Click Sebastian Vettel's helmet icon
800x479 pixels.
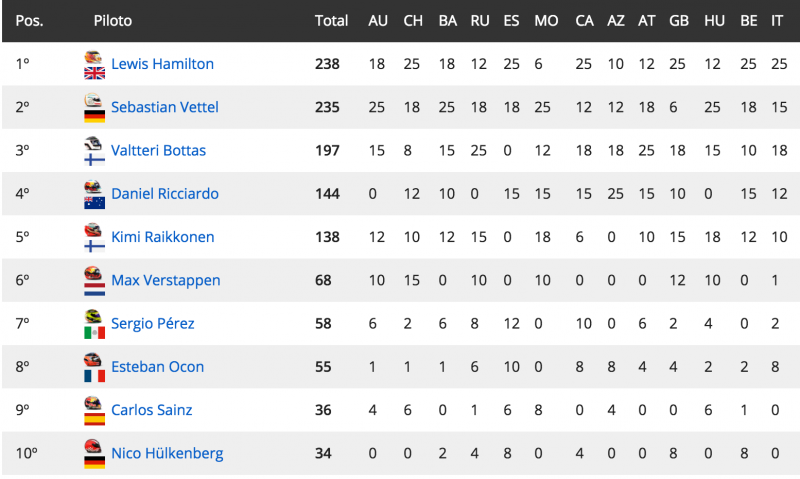click(x=93, y=100)
